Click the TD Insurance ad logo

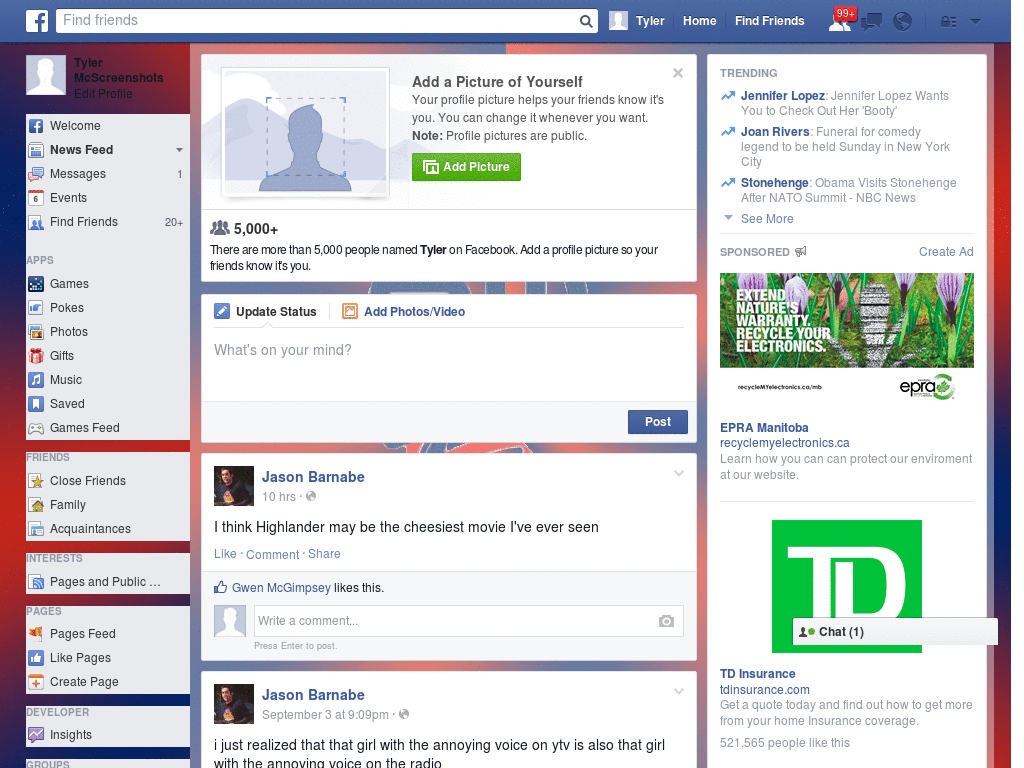pos(846,586)
